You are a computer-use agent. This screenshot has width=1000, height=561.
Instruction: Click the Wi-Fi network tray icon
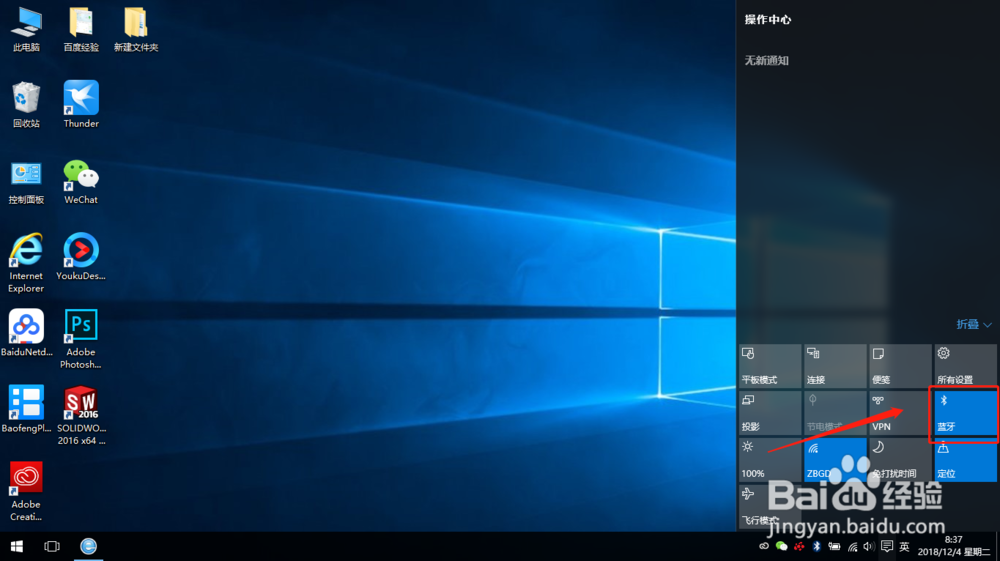853,546
